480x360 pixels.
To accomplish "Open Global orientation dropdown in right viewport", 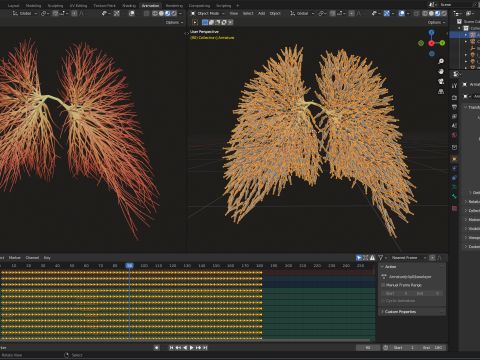I will [x=302, y=13].
